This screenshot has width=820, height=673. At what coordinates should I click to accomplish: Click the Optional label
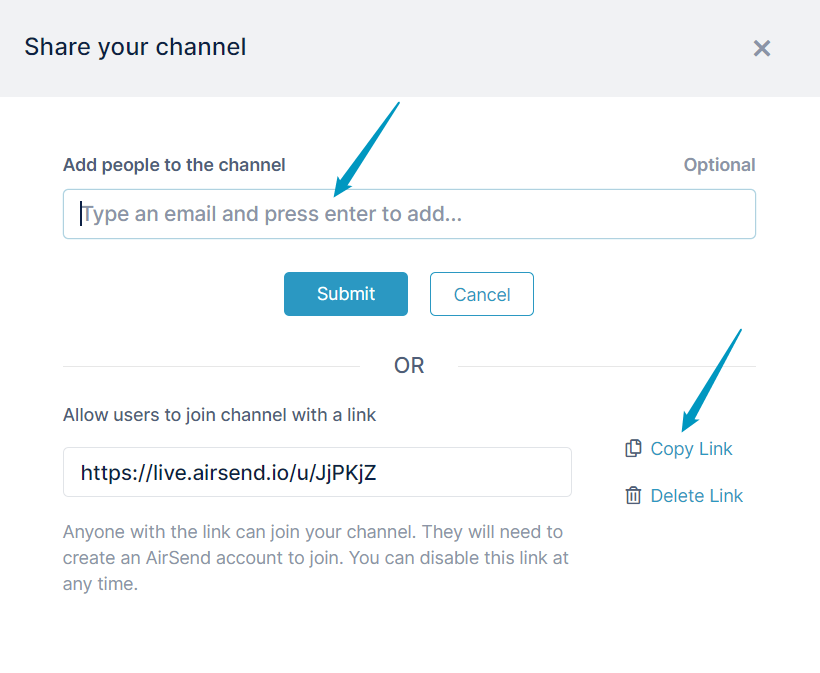click(719, 165)
